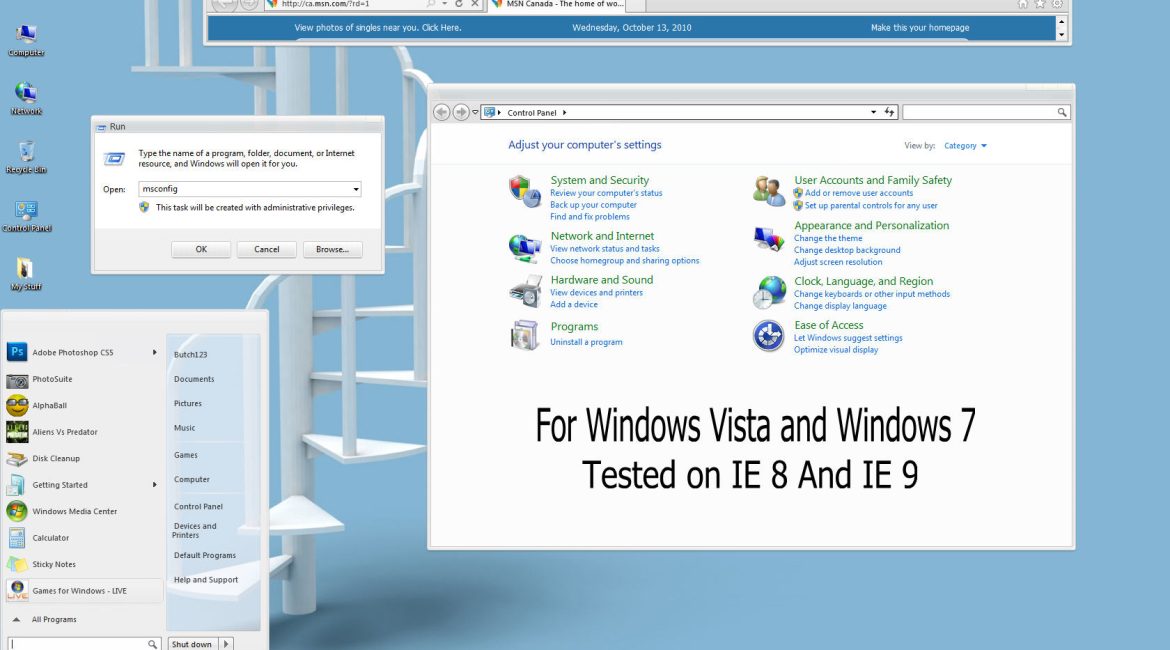Expand the Control Panel address bar dropdown
Image resolution: width=1170 pixels, height=650 pixels.
pos(873,112)
